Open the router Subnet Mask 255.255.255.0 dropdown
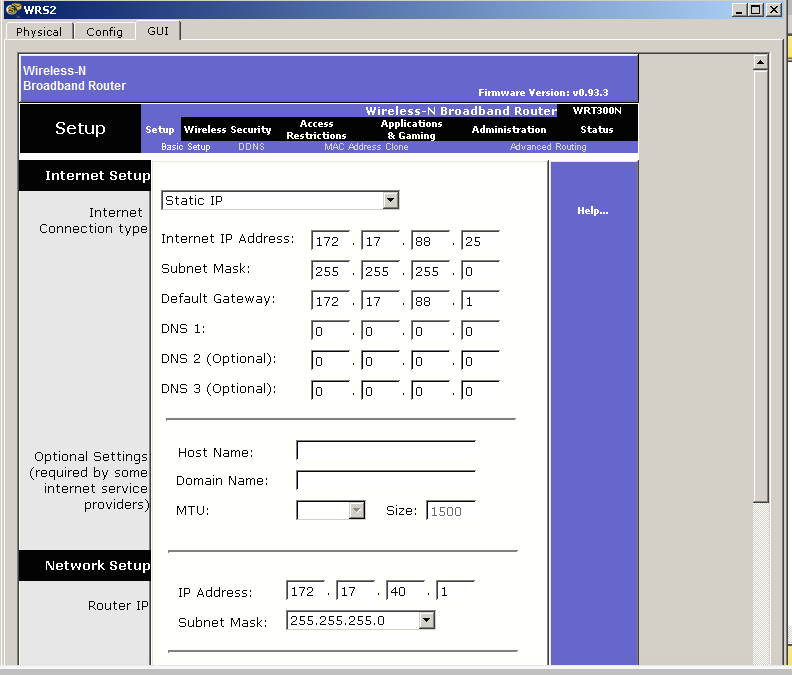The height and width of the screenshot is (675, 792). [x=361, y=620]
